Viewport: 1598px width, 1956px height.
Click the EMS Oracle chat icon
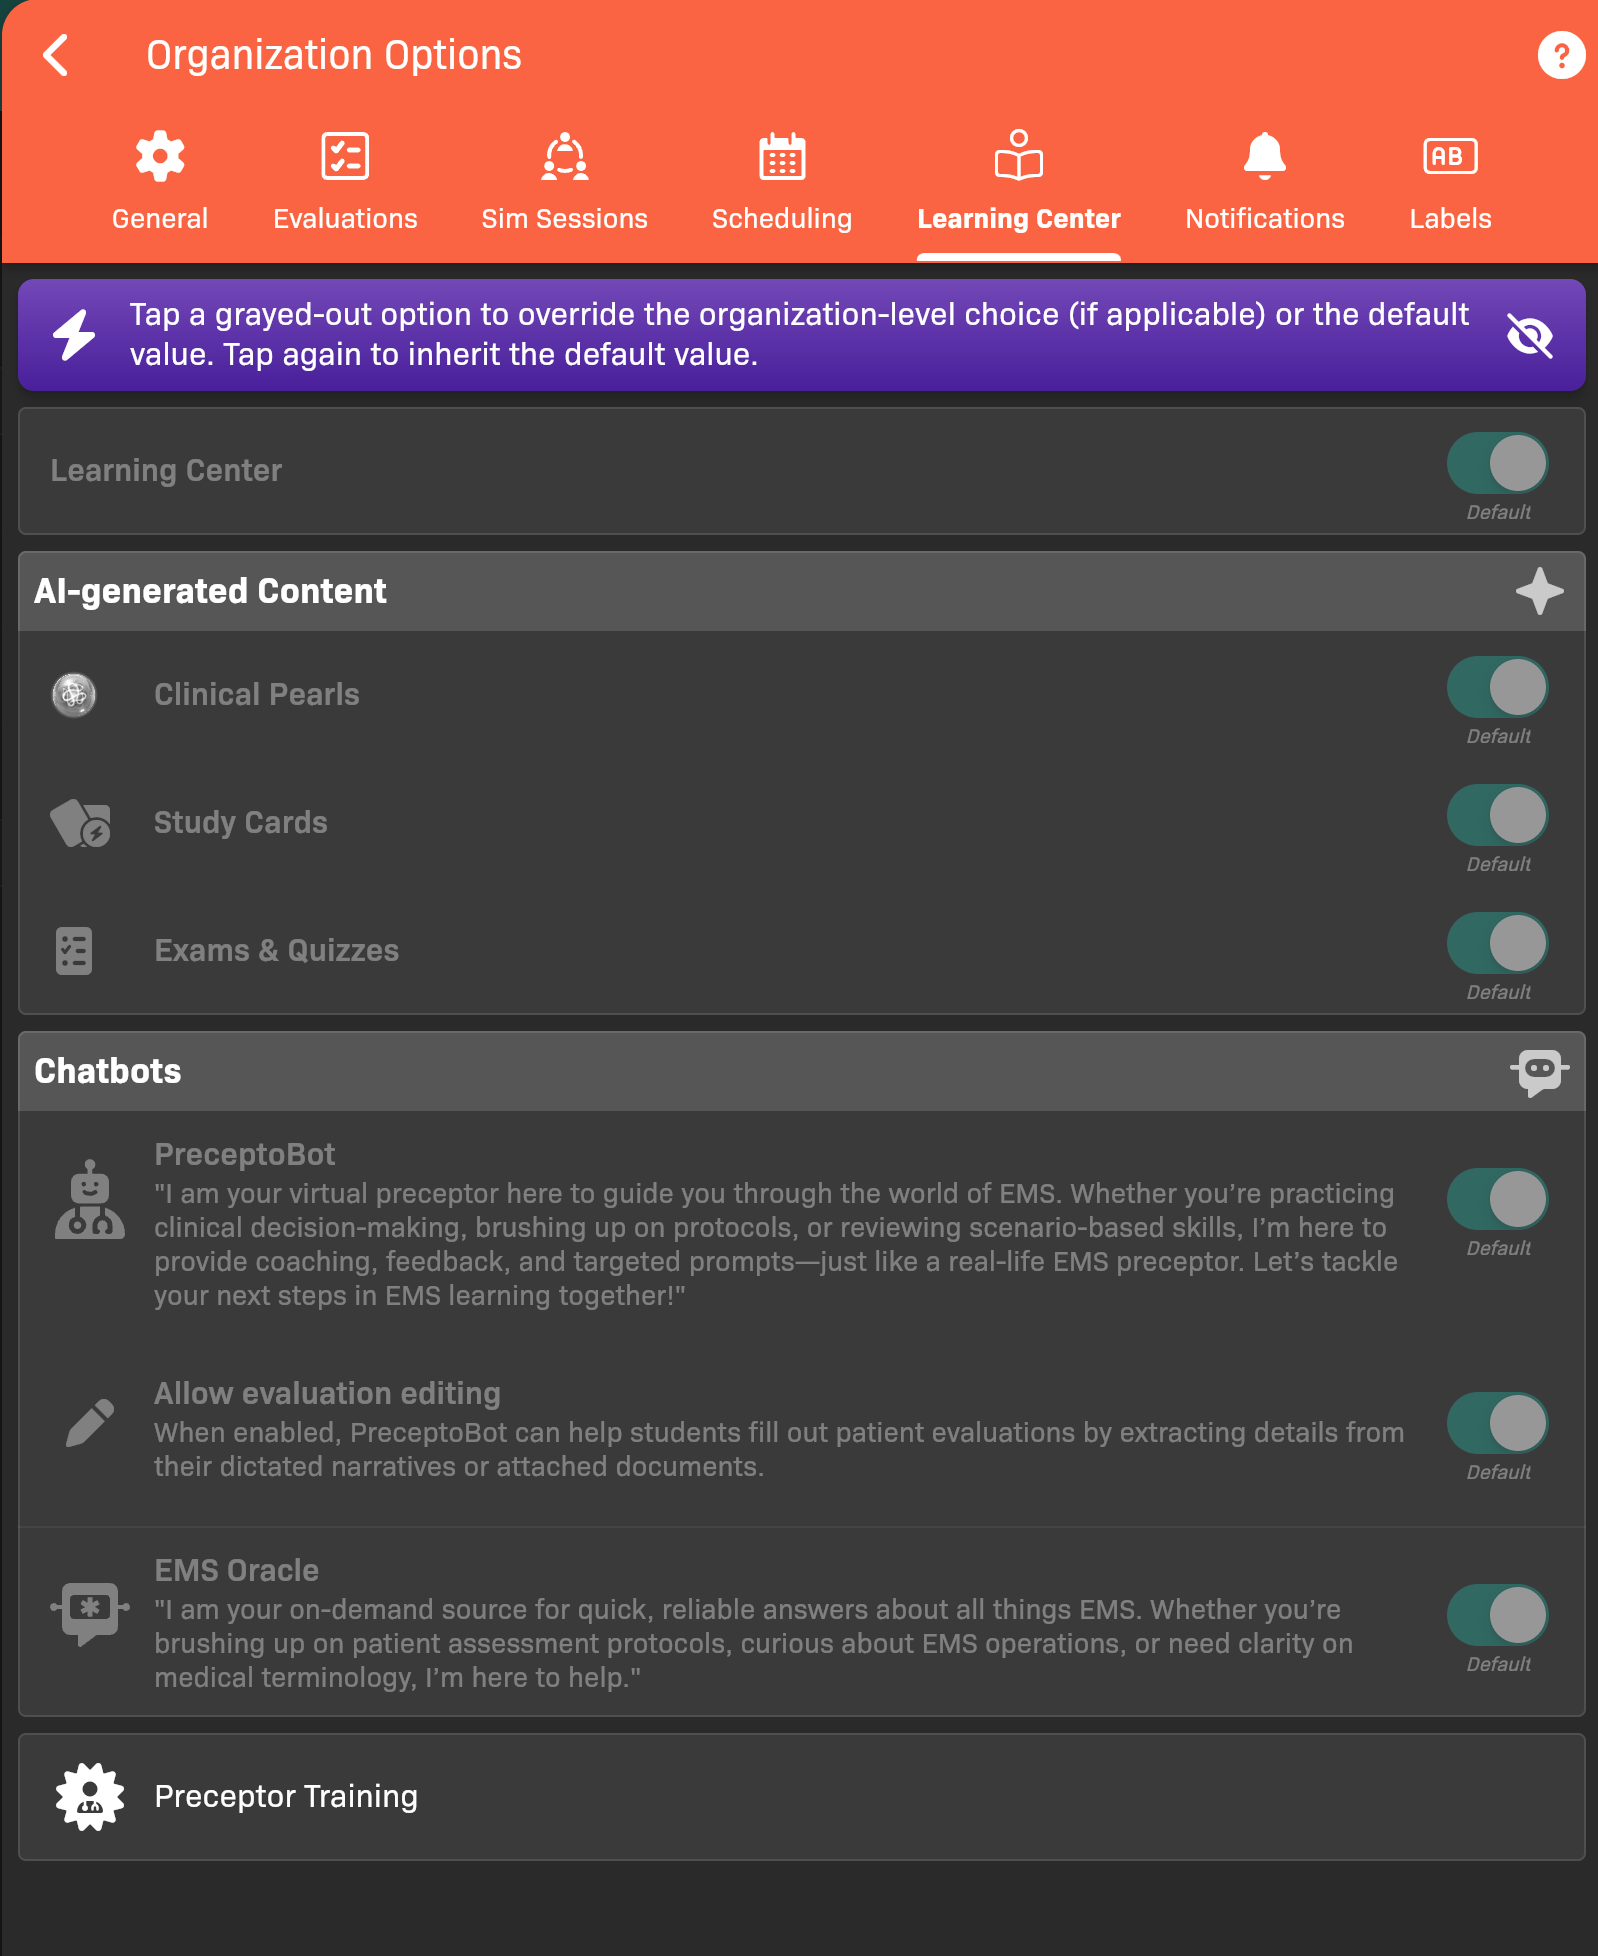pos(90,1612)
